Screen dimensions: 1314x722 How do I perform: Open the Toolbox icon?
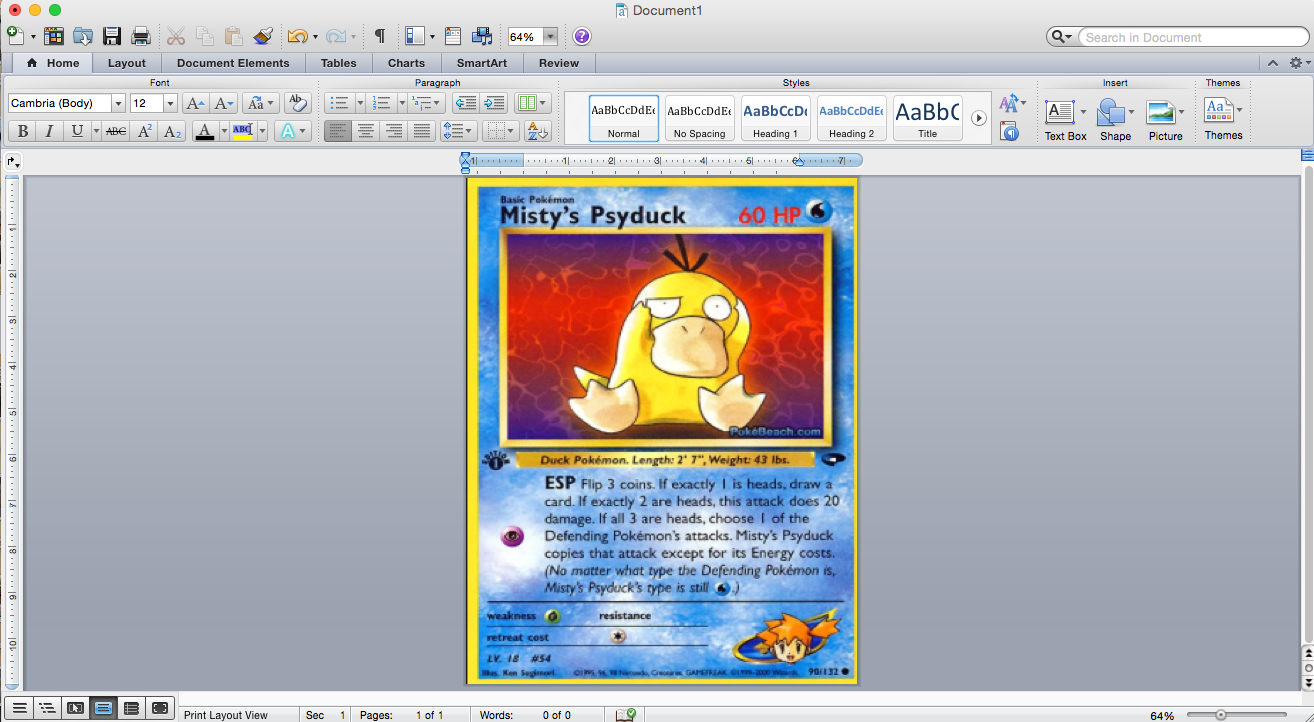452,36
